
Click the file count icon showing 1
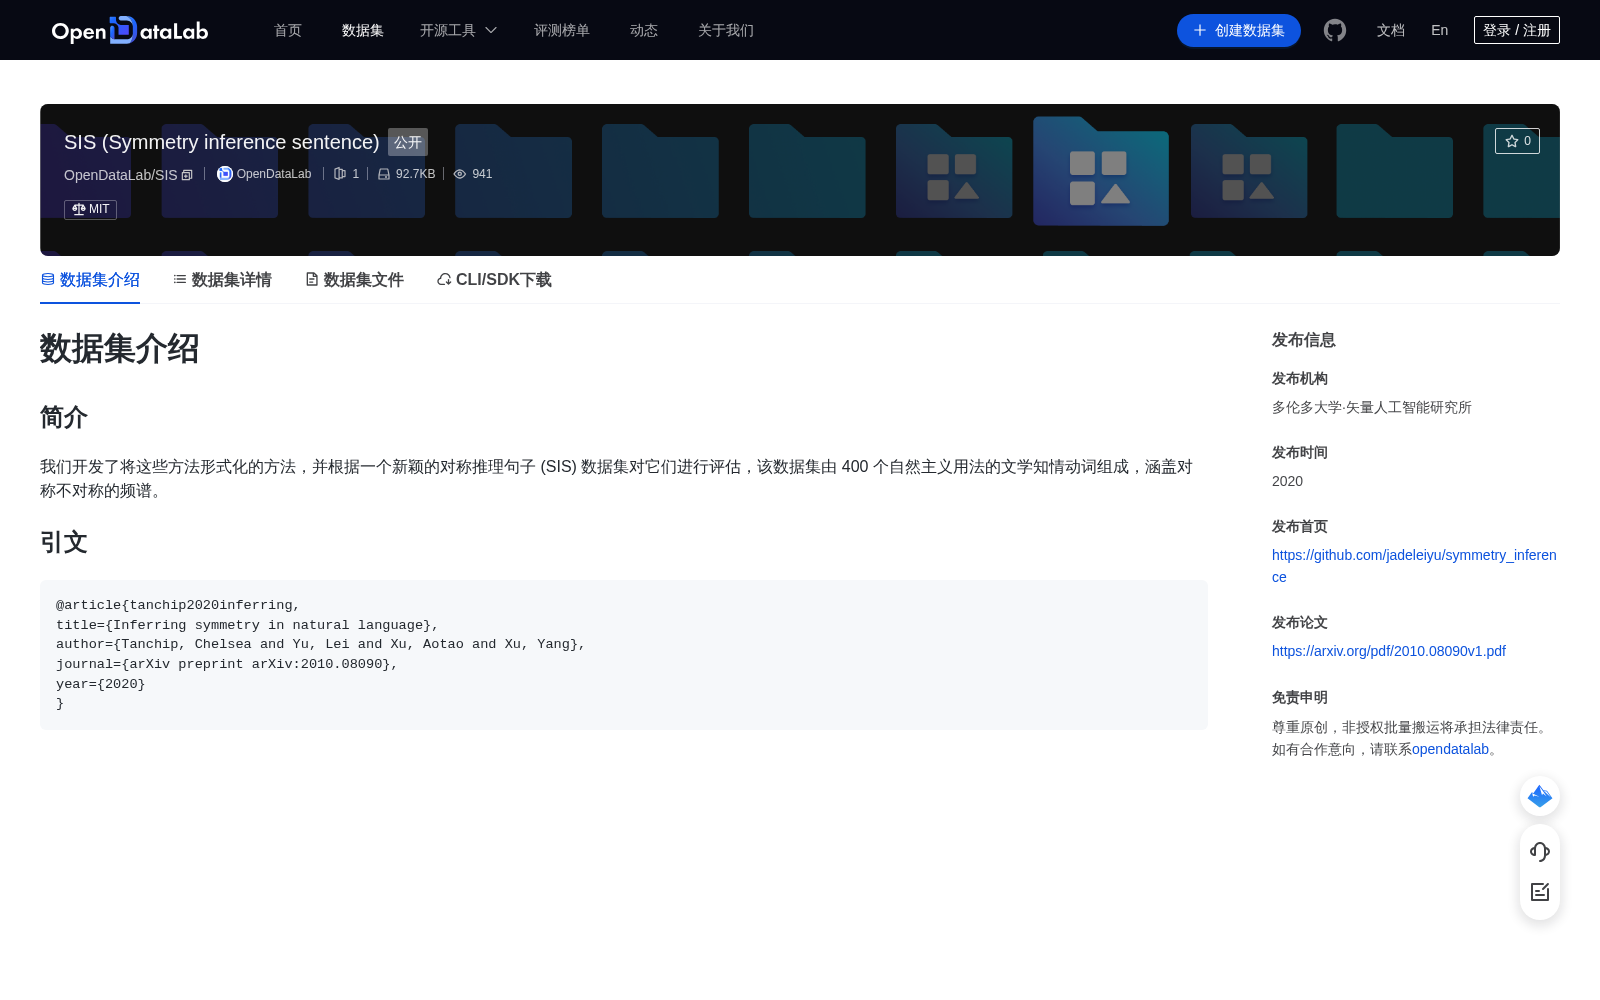[x=340, y=174]
